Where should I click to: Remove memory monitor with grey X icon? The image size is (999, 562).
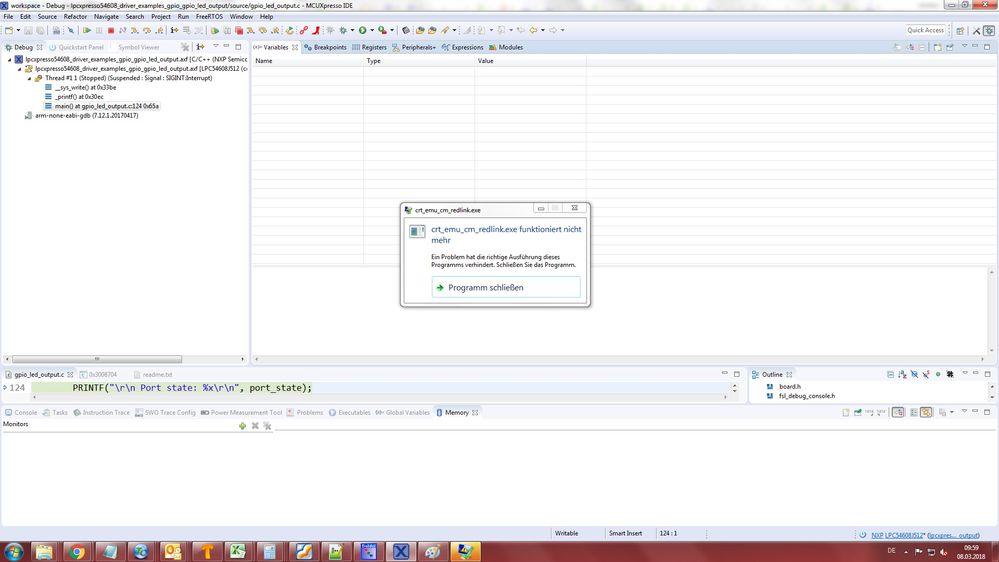coord(255,426)
